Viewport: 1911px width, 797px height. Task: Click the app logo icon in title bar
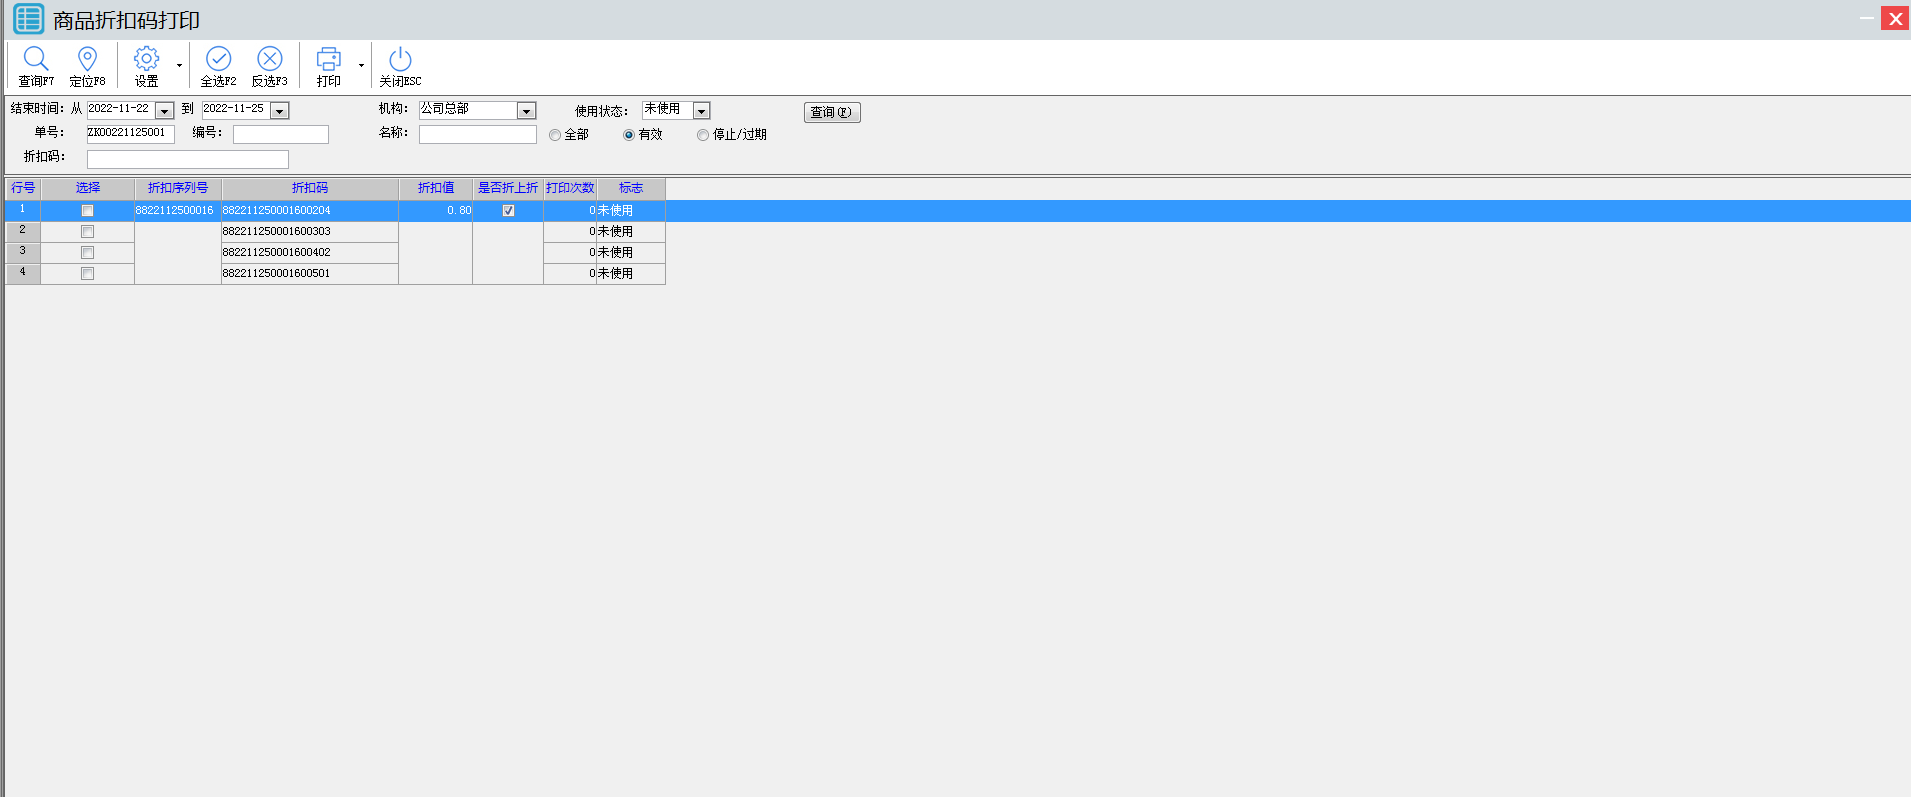point(28,19)
